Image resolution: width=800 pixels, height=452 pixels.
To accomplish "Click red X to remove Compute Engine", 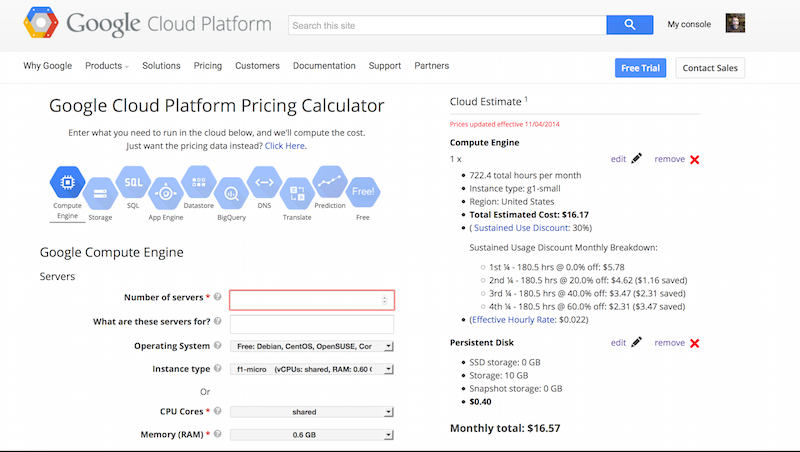I will (x=694, y=160).
